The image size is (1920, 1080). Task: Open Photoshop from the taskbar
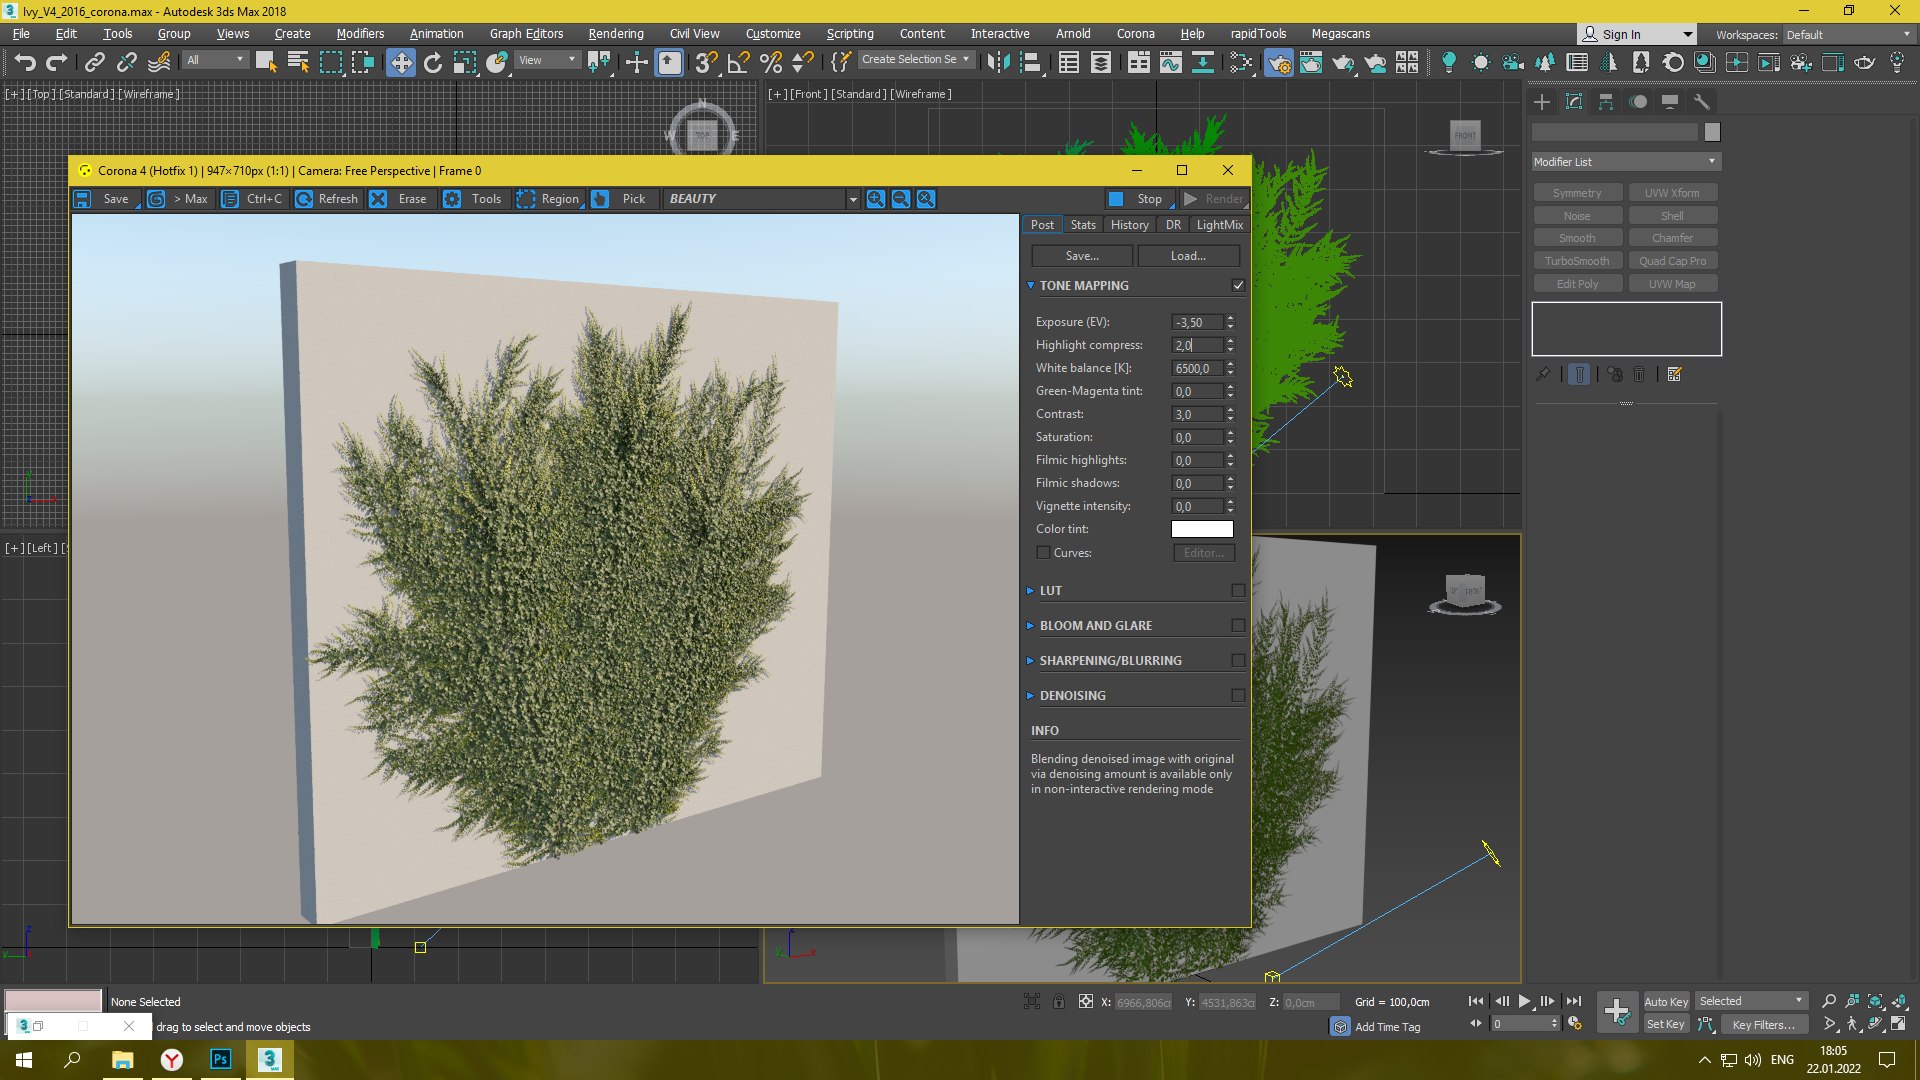click(221, 1059)
